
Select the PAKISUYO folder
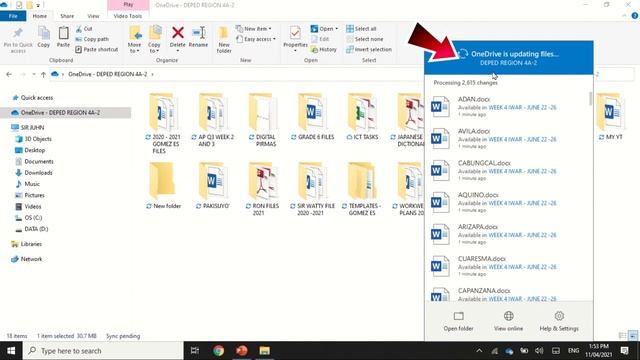pos(213,186)
